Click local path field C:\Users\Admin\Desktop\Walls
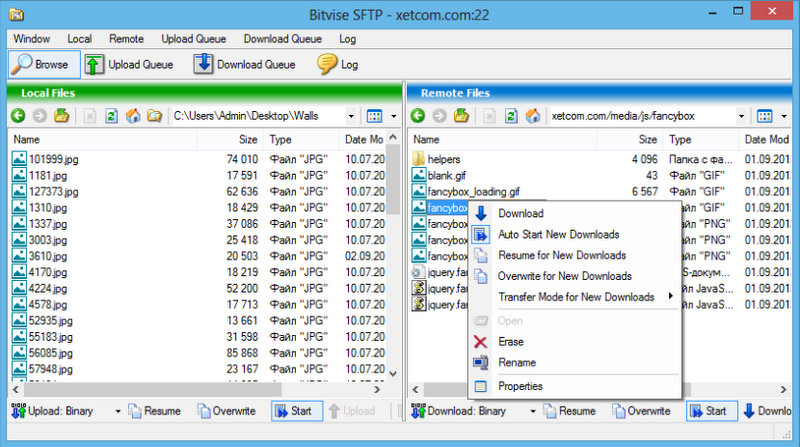This screenshot has width=800, height=447. click(258, 116)
